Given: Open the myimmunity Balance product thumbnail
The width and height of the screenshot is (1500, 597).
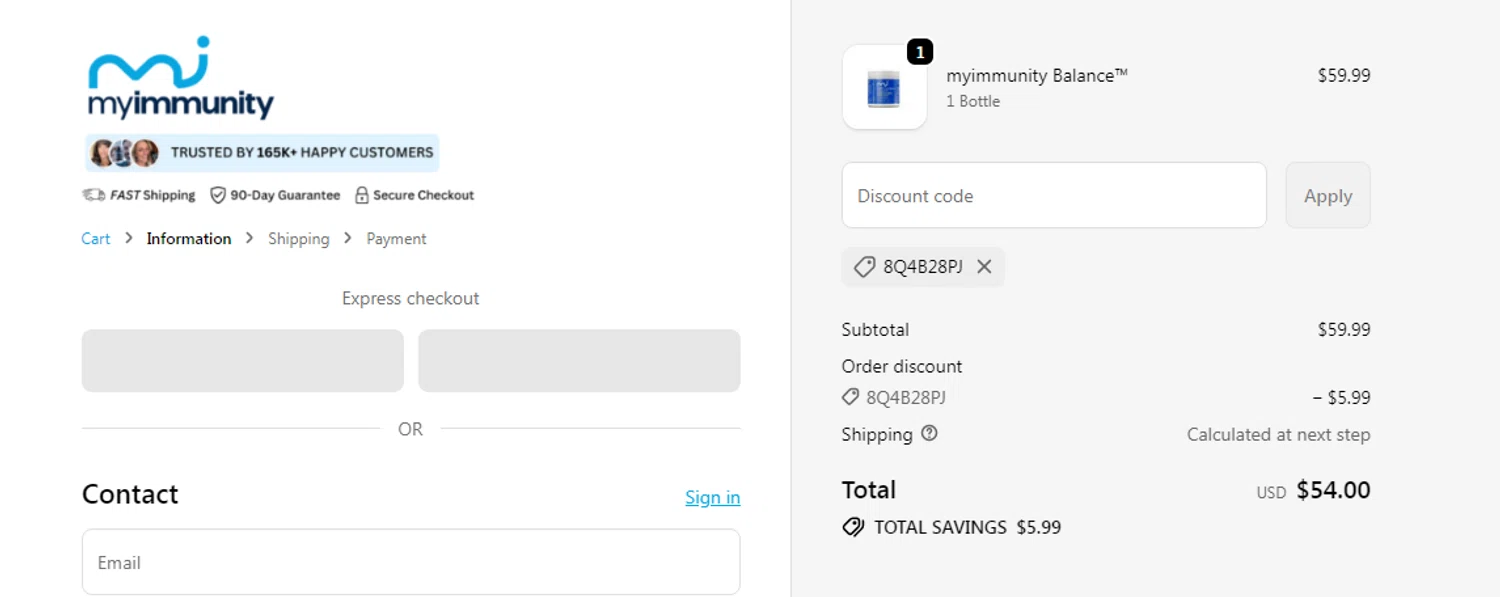Looking at the screenshot, I should click(885, 87).
